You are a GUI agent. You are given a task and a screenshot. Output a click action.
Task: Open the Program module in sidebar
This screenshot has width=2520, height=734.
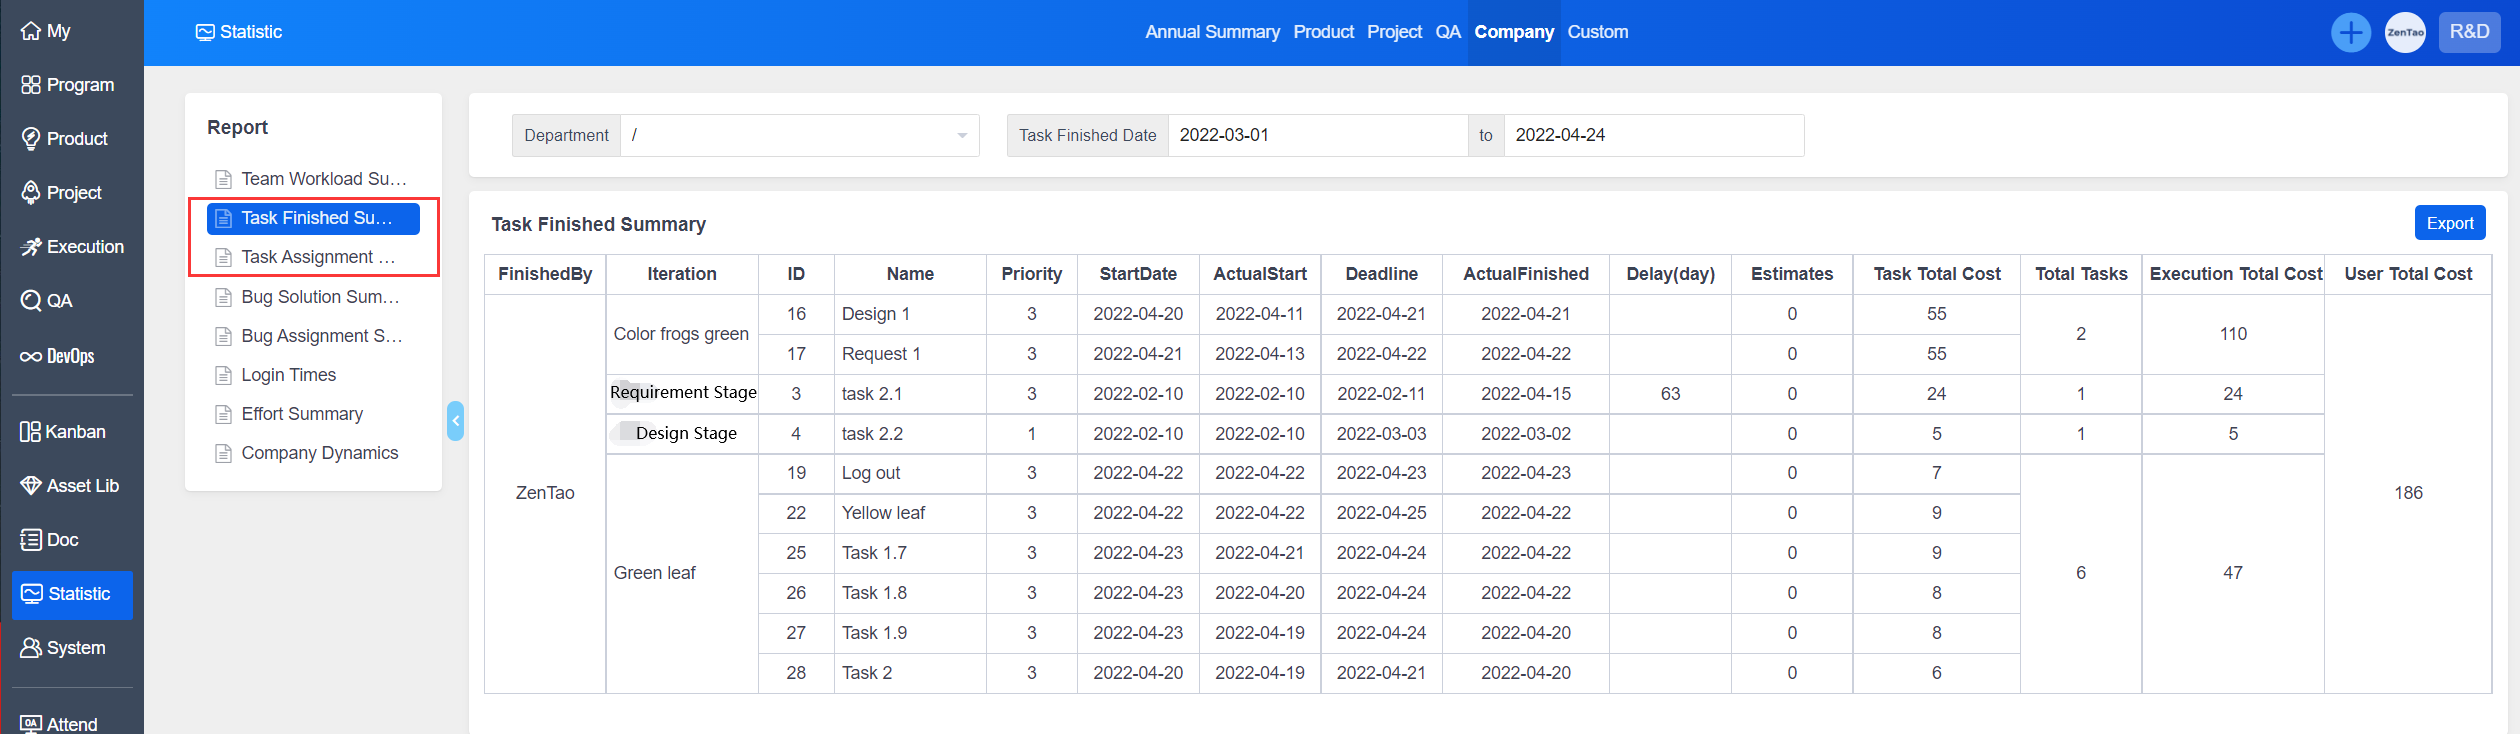pos(68,85)
